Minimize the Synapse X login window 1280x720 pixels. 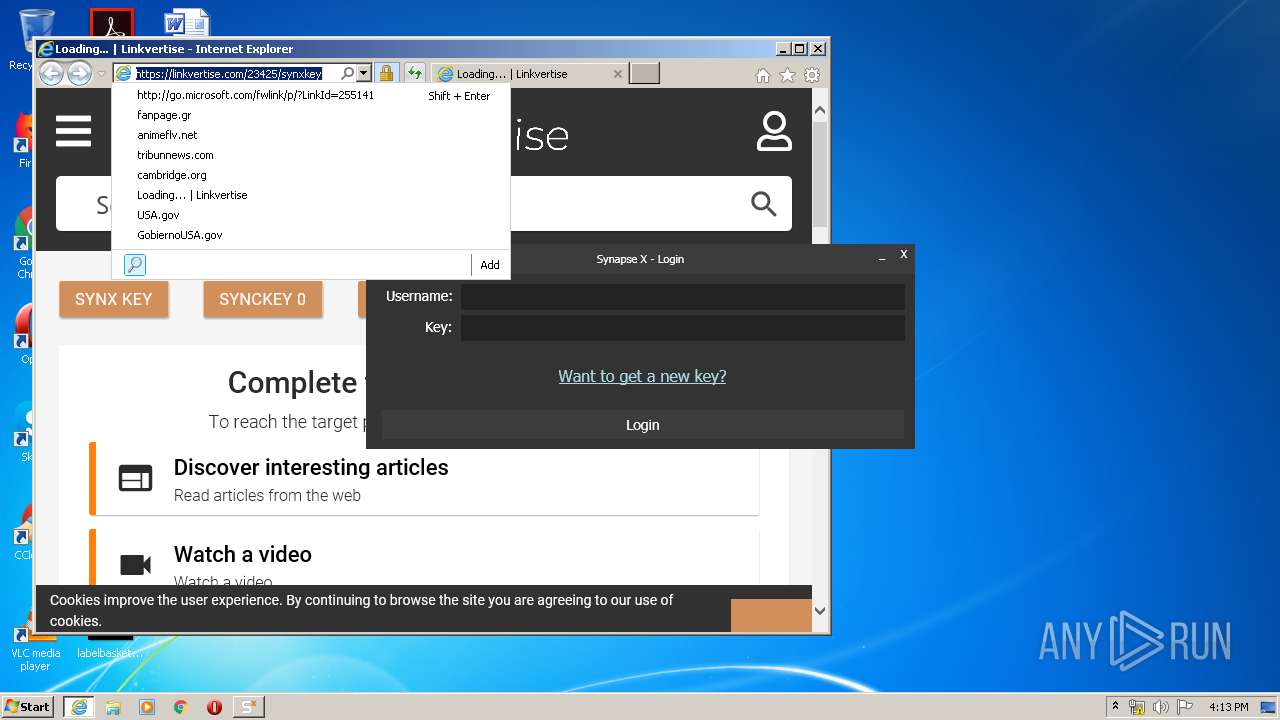point(882,258)
